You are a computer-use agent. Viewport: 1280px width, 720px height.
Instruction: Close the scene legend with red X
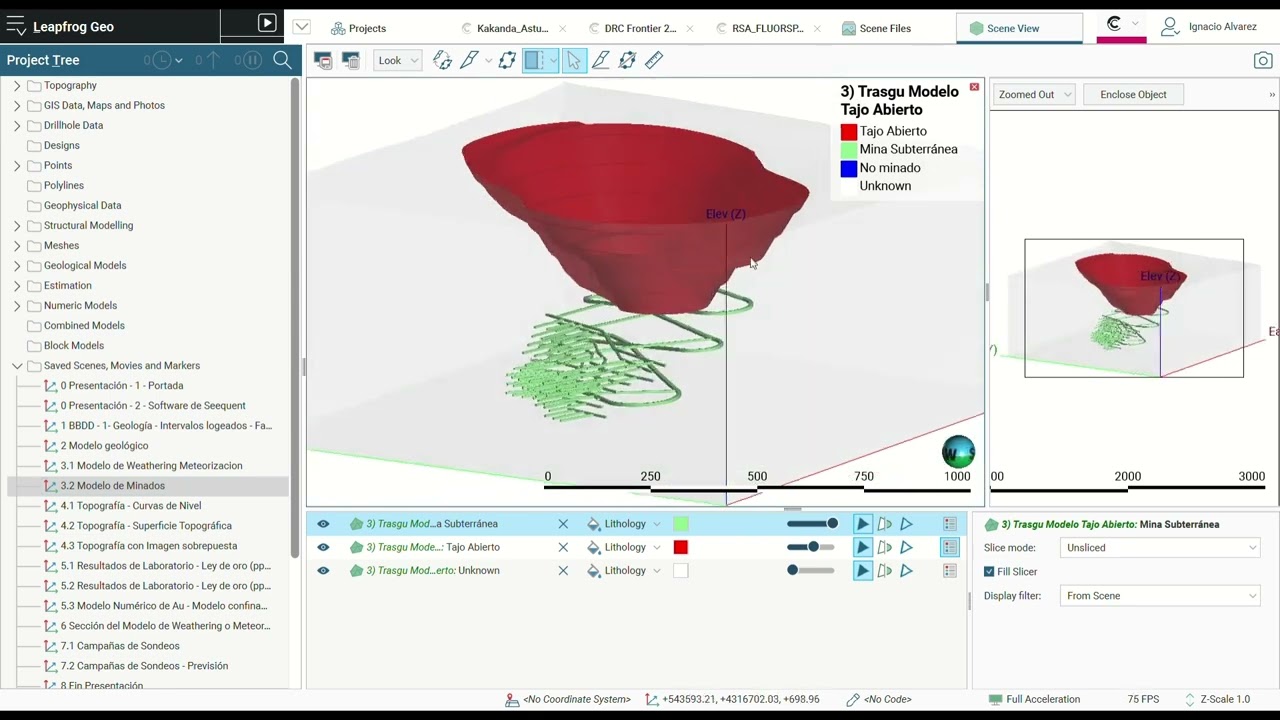point(975,87)
